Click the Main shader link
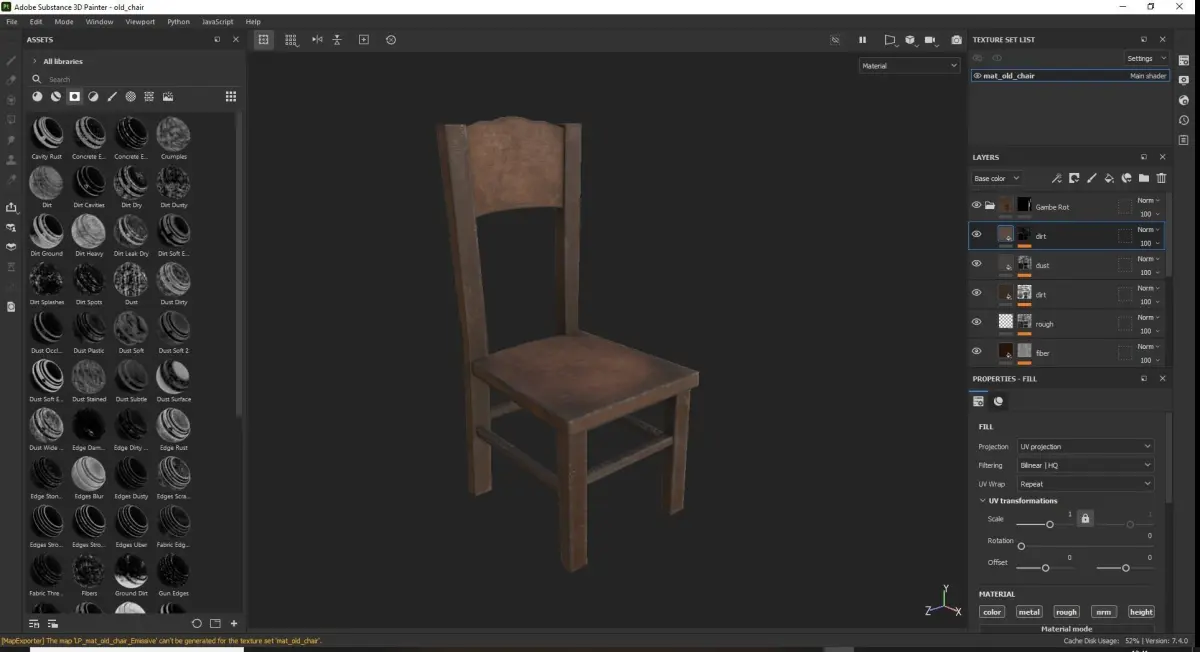Screen dimensions: 1200x652 1148,76
